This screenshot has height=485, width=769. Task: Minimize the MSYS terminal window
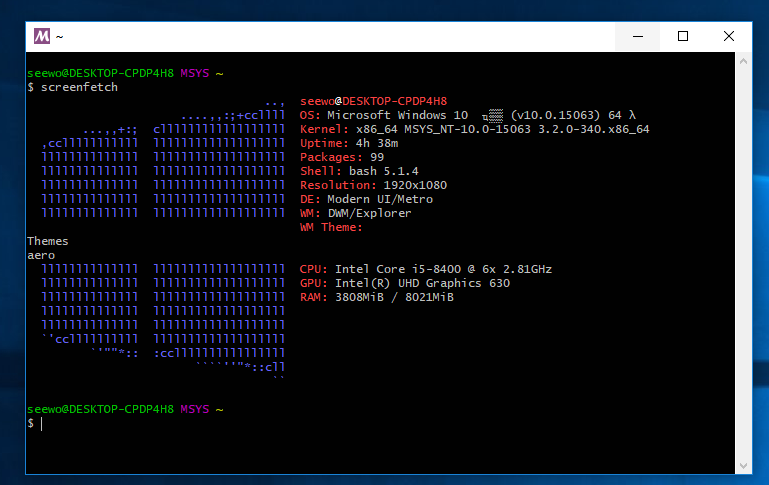[638, 36]
